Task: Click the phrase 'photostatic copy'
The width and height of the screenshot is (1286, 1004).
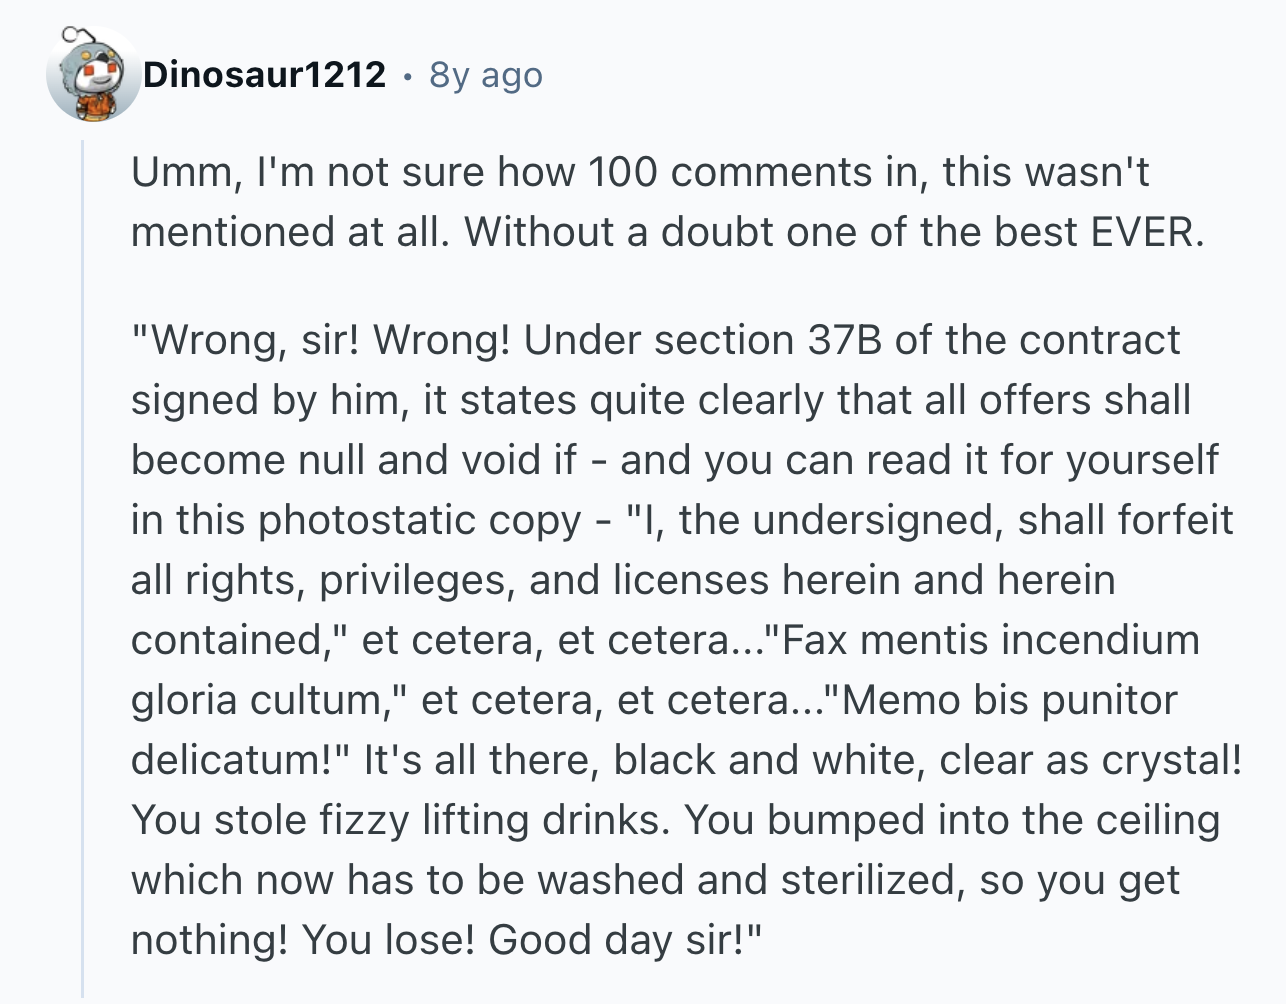Action: (x=420, y=521)
